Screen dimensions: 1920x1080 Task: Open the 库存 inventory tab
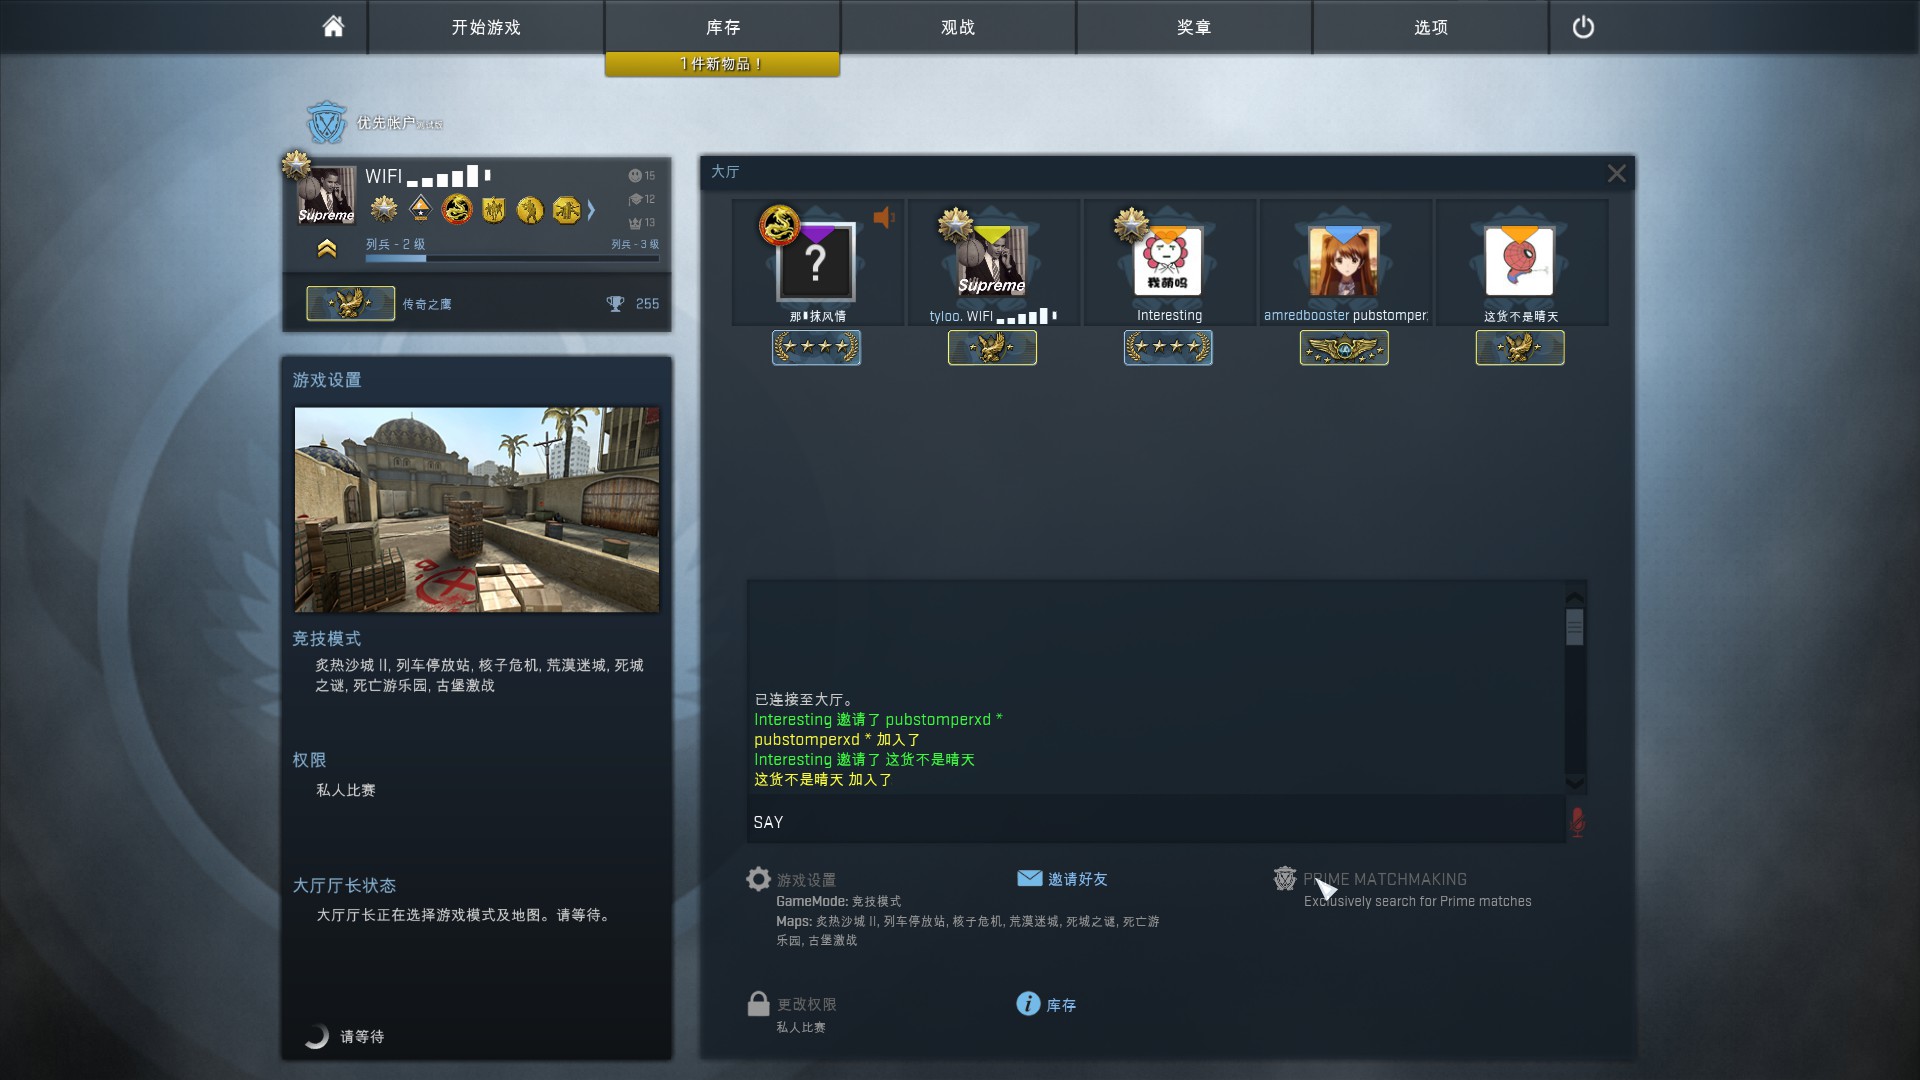722,27
